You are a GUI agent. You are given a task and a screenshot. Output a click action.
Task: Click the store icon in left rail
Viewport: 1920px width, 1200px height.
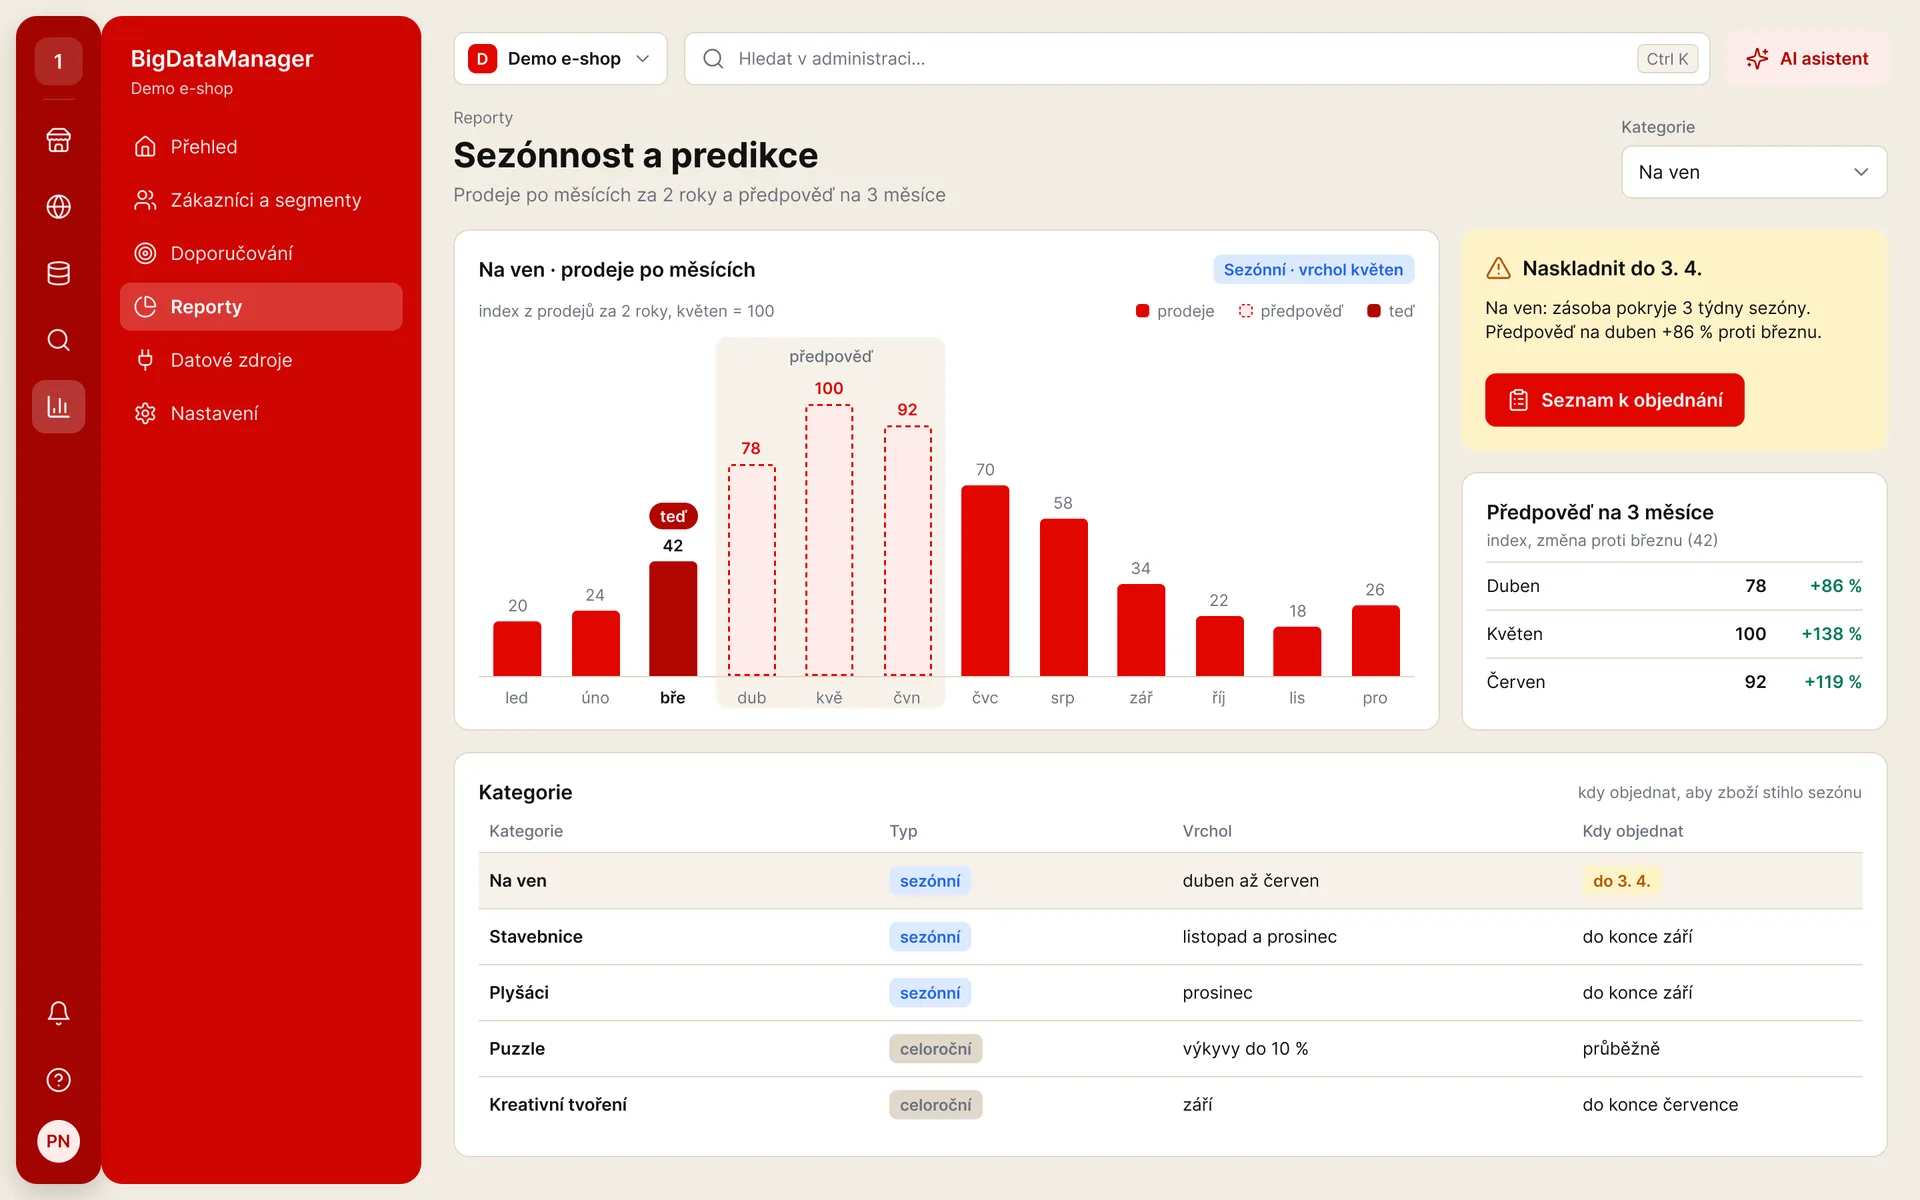(x=58, y=140)
